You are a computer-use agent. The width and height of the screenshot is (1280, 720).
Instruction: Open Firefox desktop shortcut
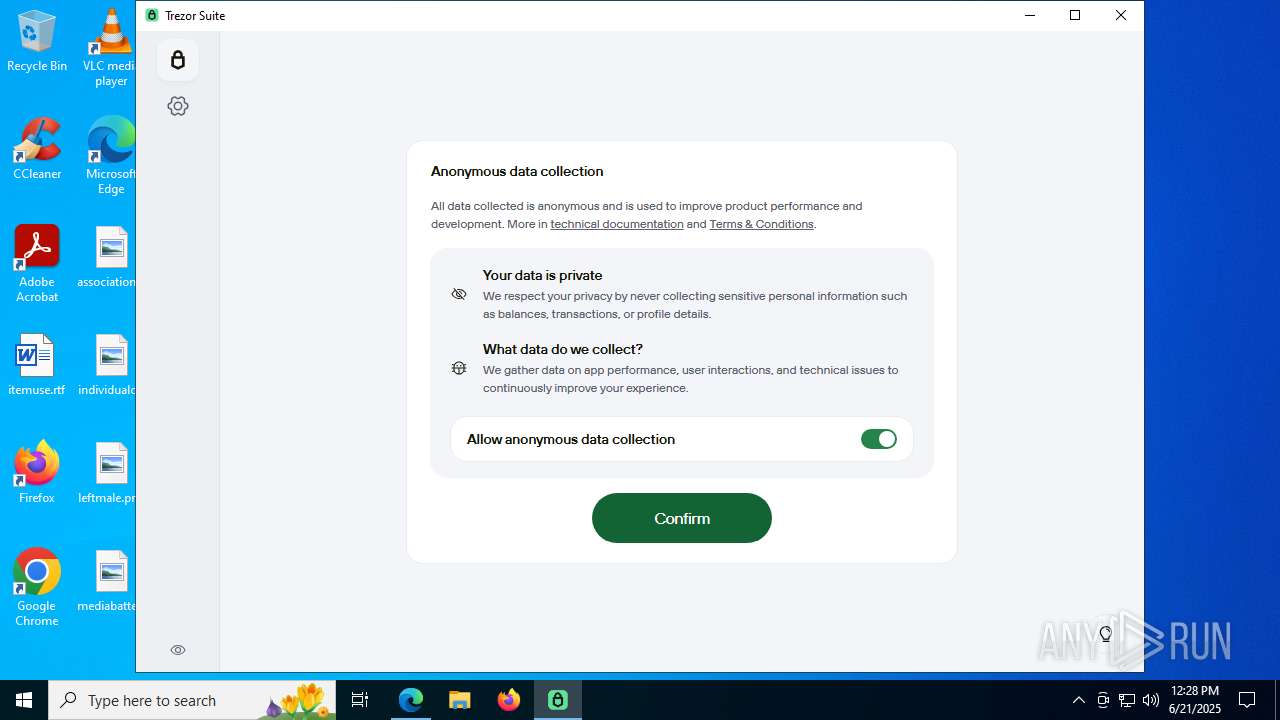tap(37, 473)
